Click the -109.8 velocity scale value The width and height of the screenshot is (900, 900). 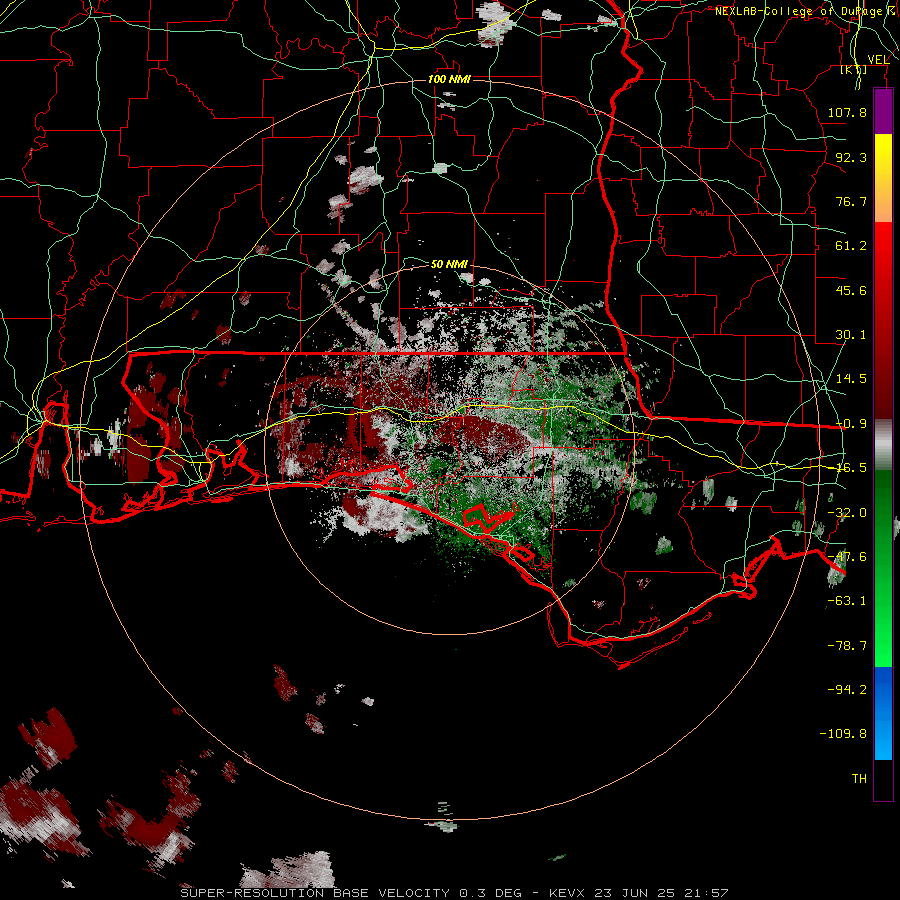click(x=843, y=734)
